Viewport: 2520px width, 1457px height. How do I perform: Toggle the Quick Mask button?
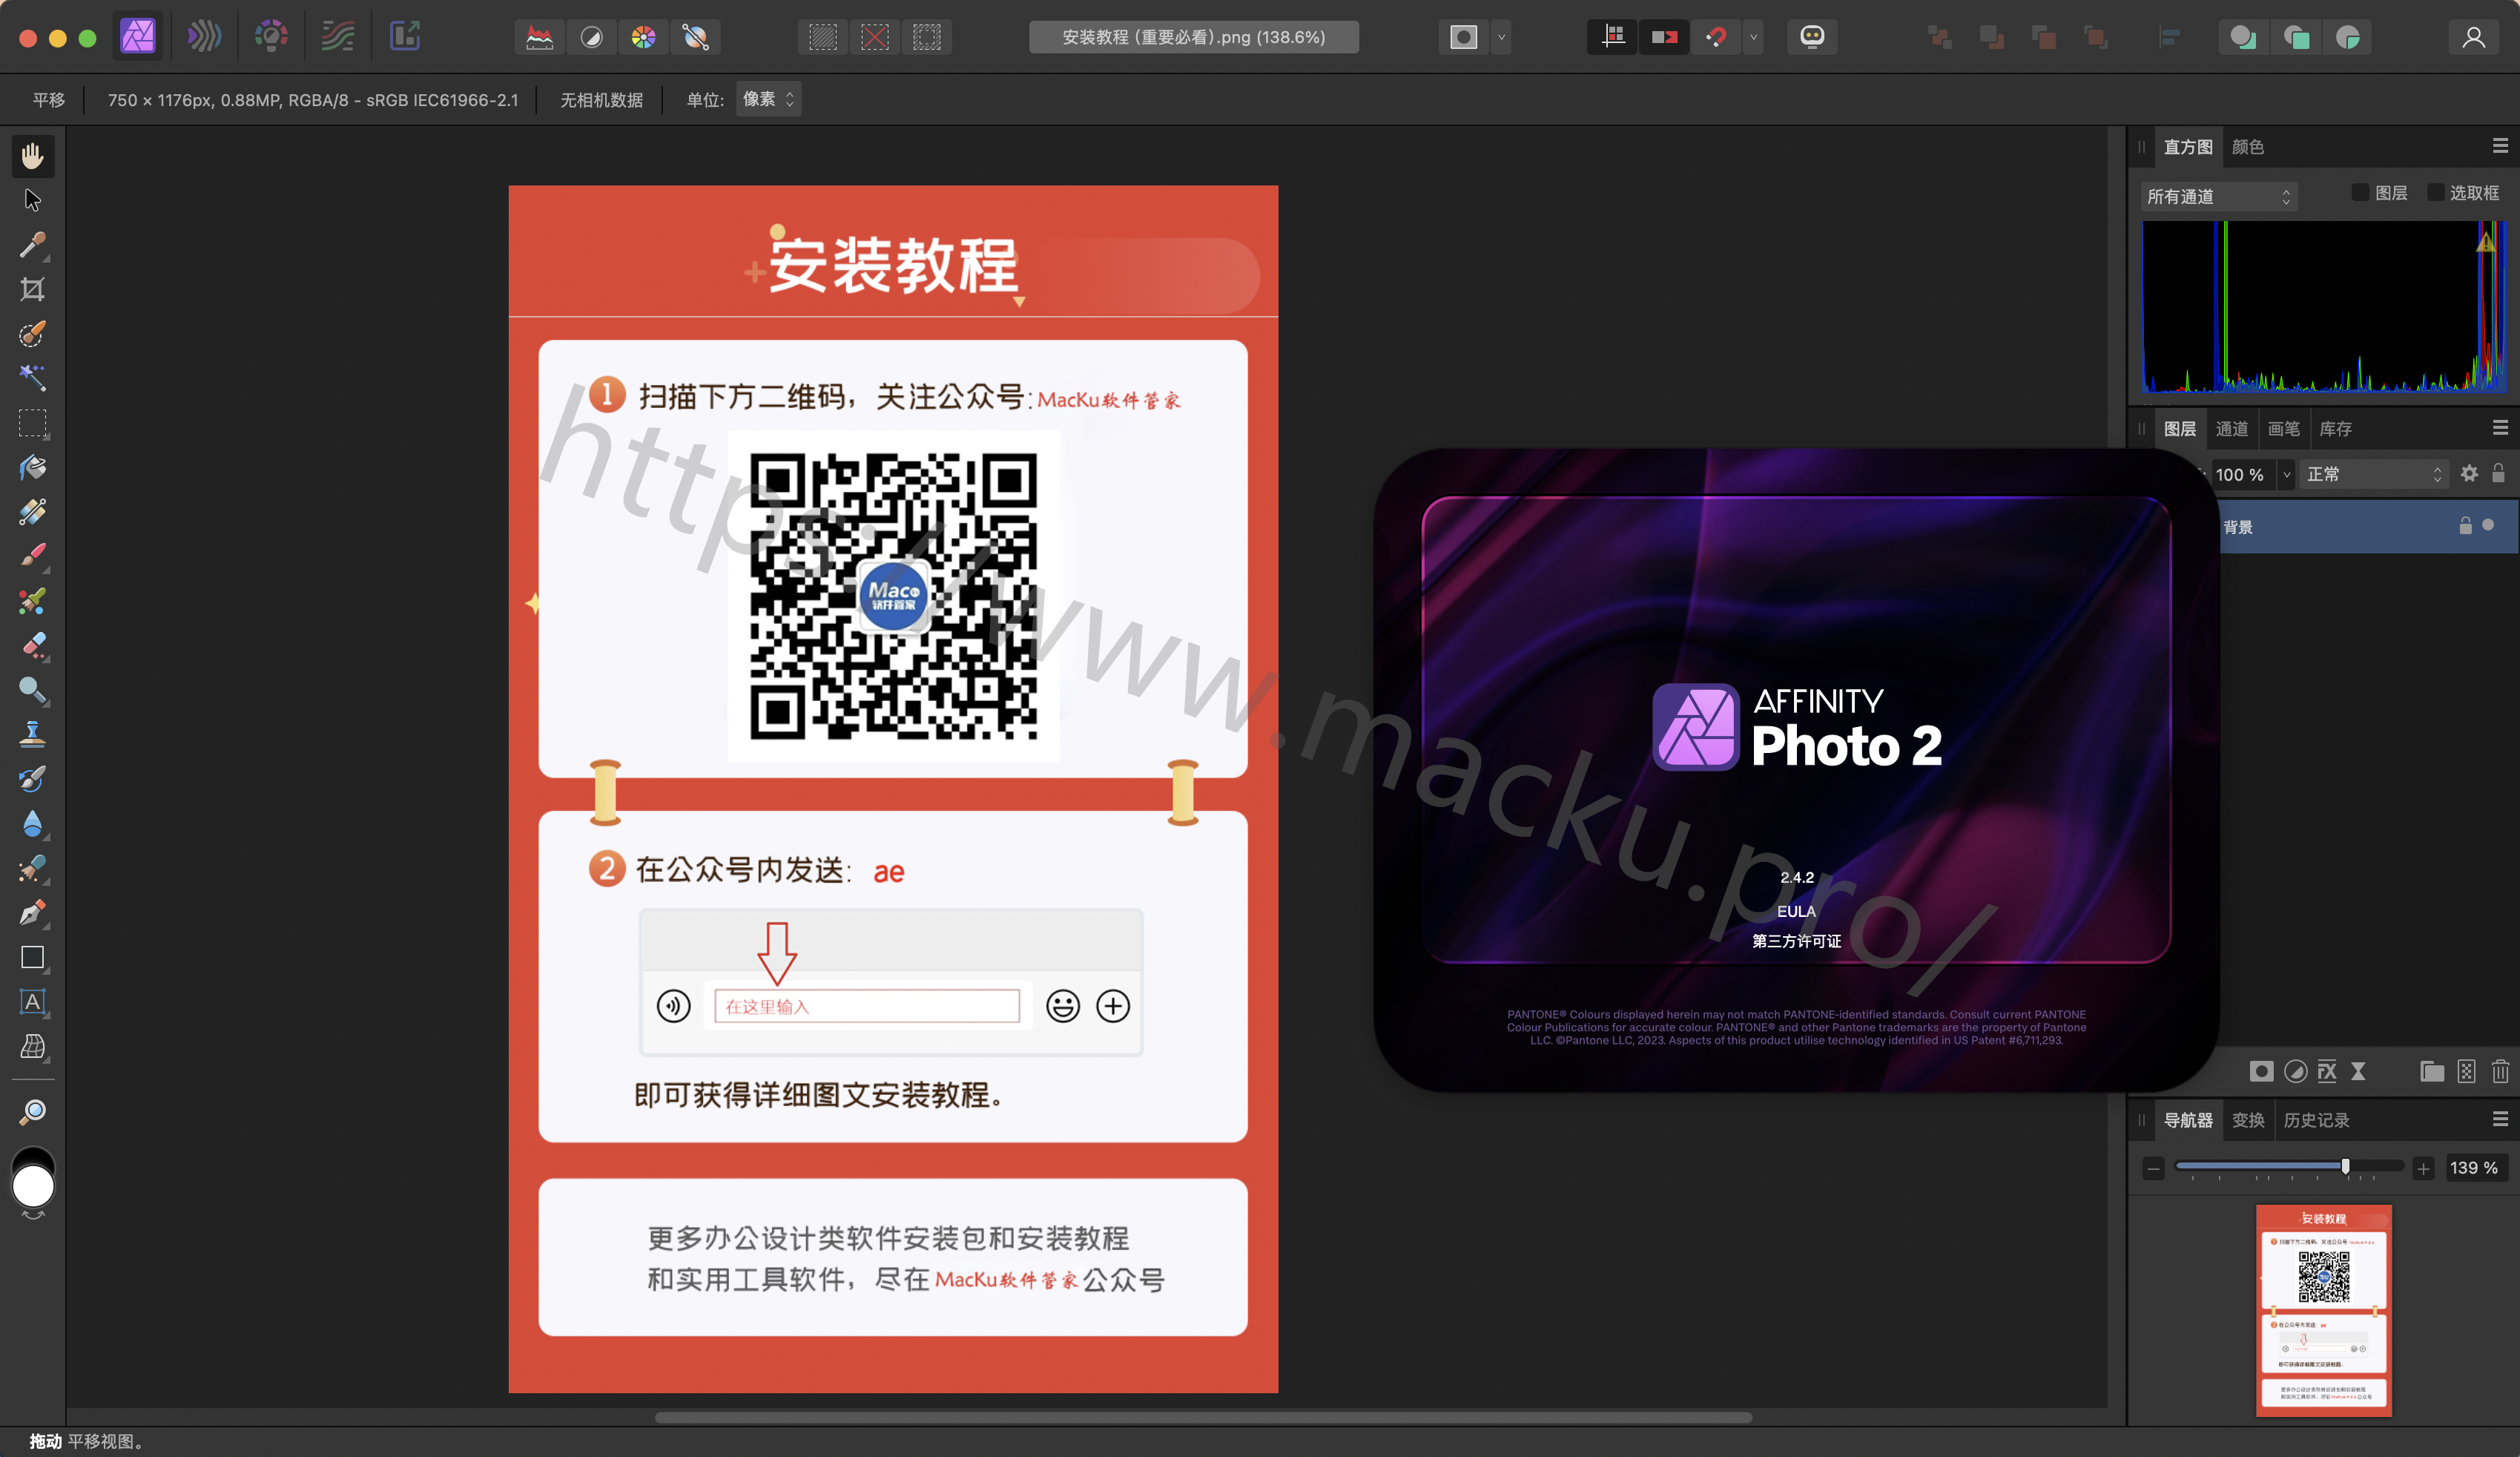pos(1464,38)
